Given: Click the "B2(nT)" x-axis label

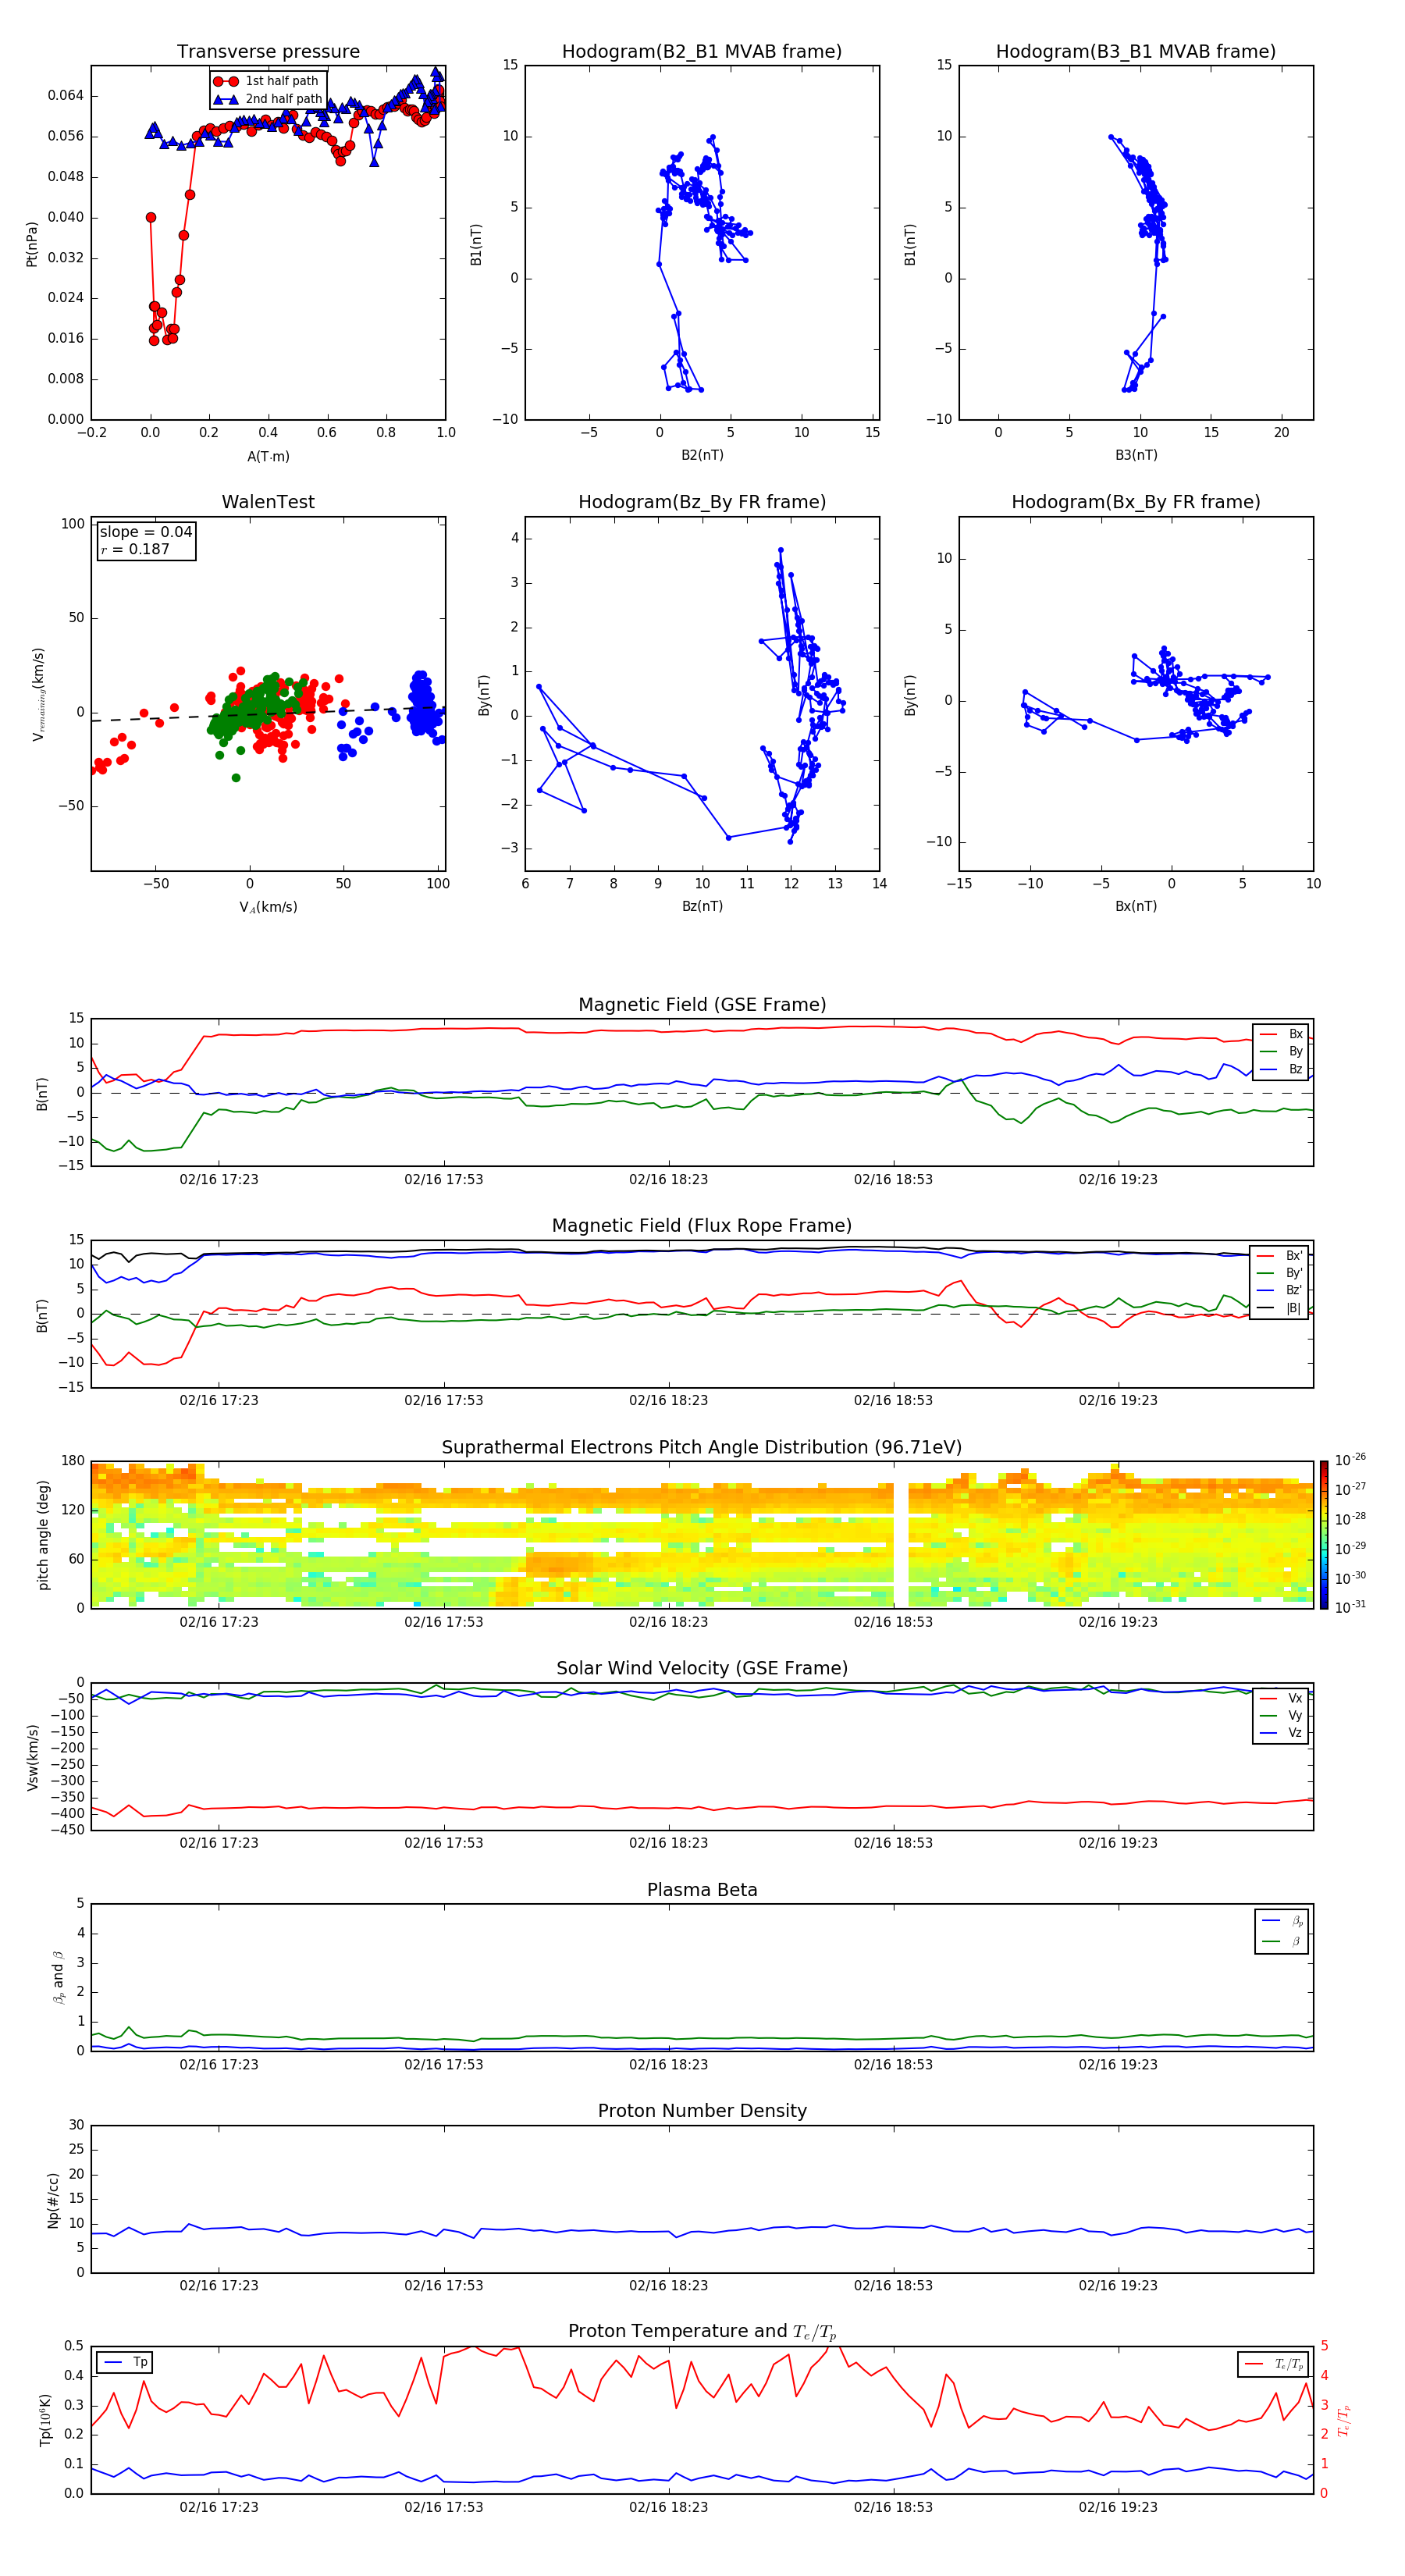Looking at the screenshot, I should (x=702, y=455).
